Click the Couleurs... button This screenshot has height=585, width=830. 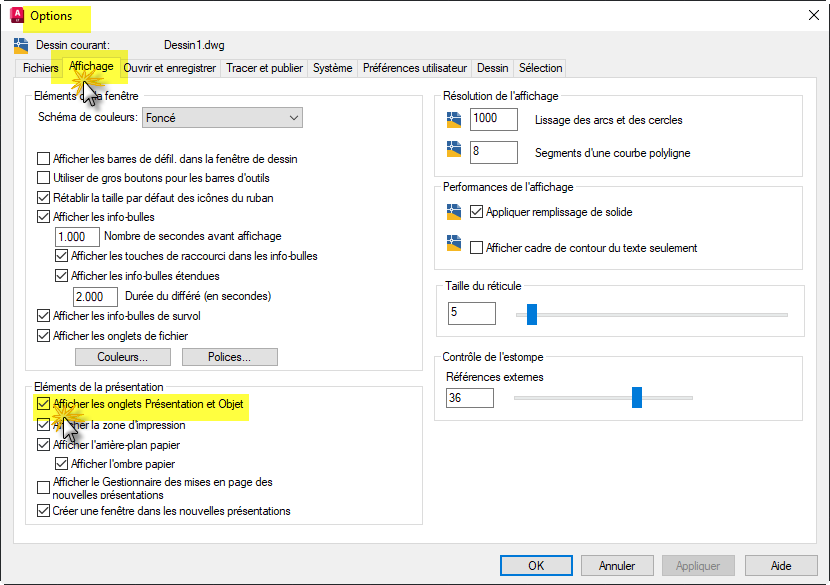123,357
